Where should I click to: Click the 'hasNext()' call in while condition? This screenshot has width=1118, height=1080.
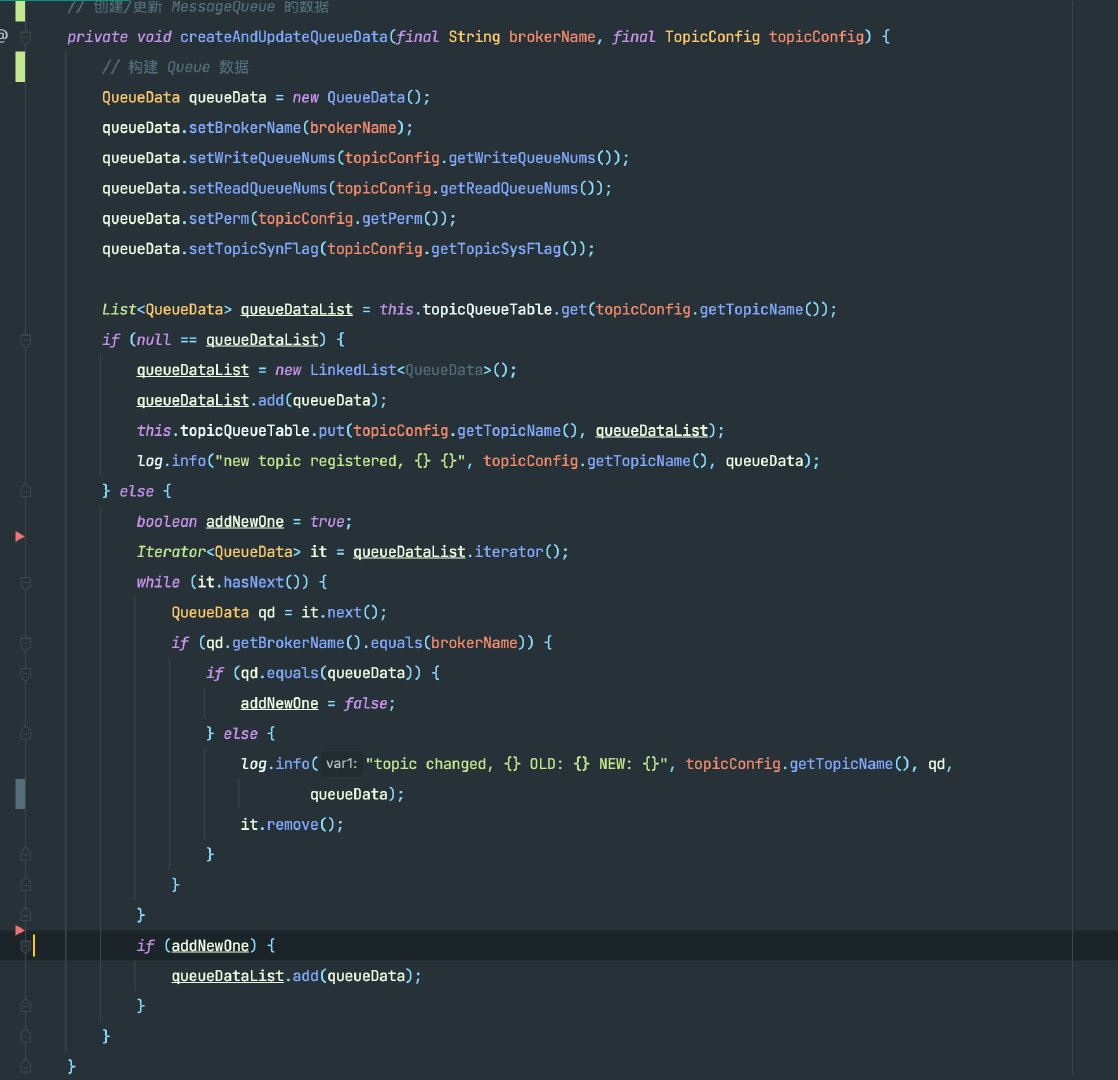pyautogui.click(x=266, y=582)
